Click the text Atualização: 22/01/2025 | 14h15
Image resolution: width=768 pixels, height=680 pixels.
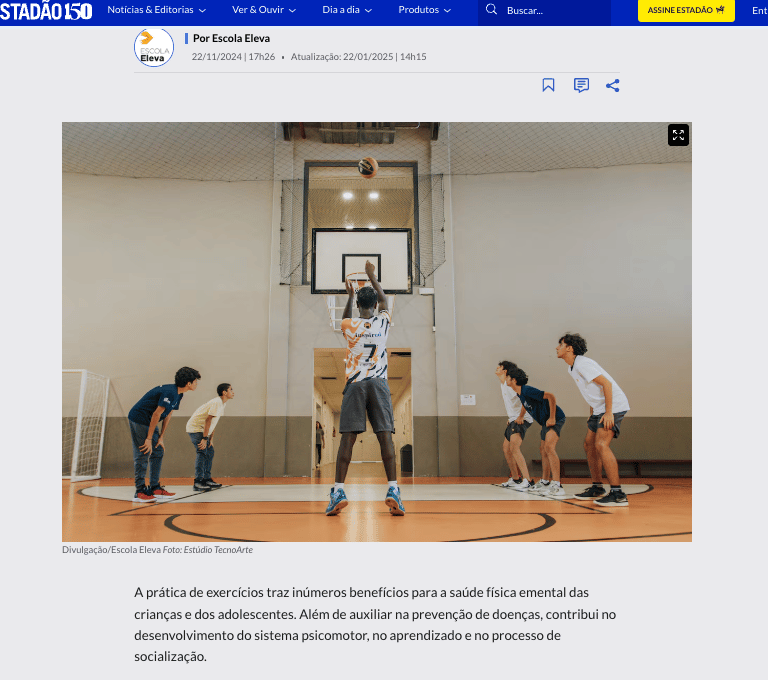(359, 57)
